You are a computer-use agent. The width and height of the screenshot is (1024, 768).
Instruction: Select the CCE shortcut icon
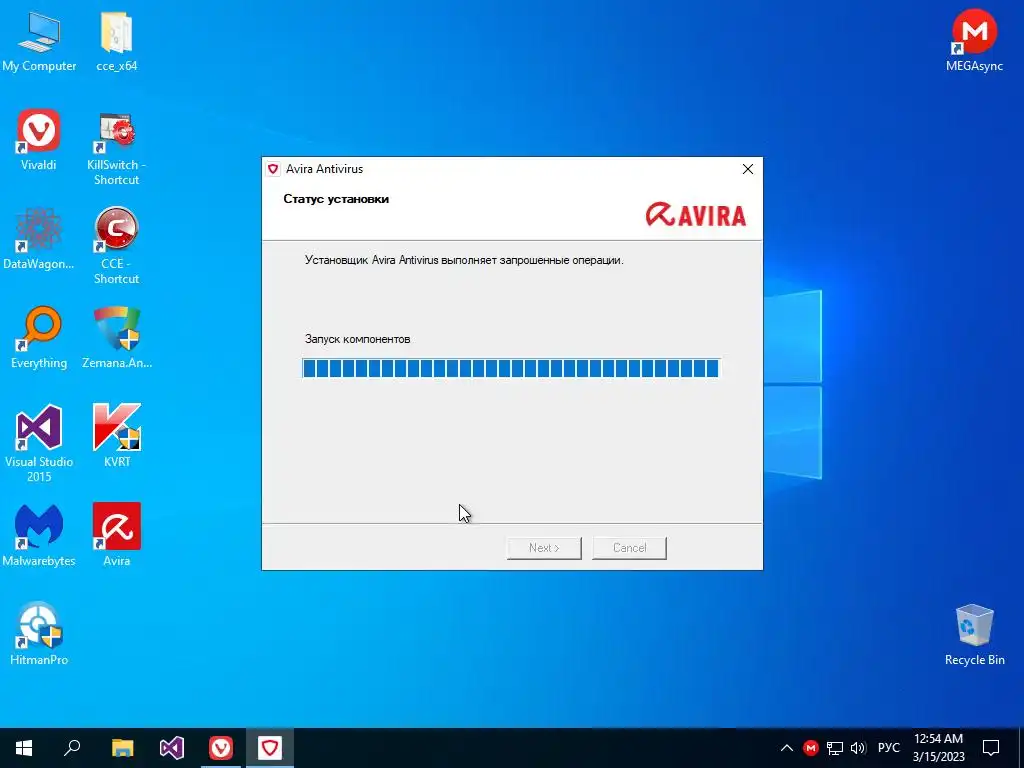tap(116, 246)
